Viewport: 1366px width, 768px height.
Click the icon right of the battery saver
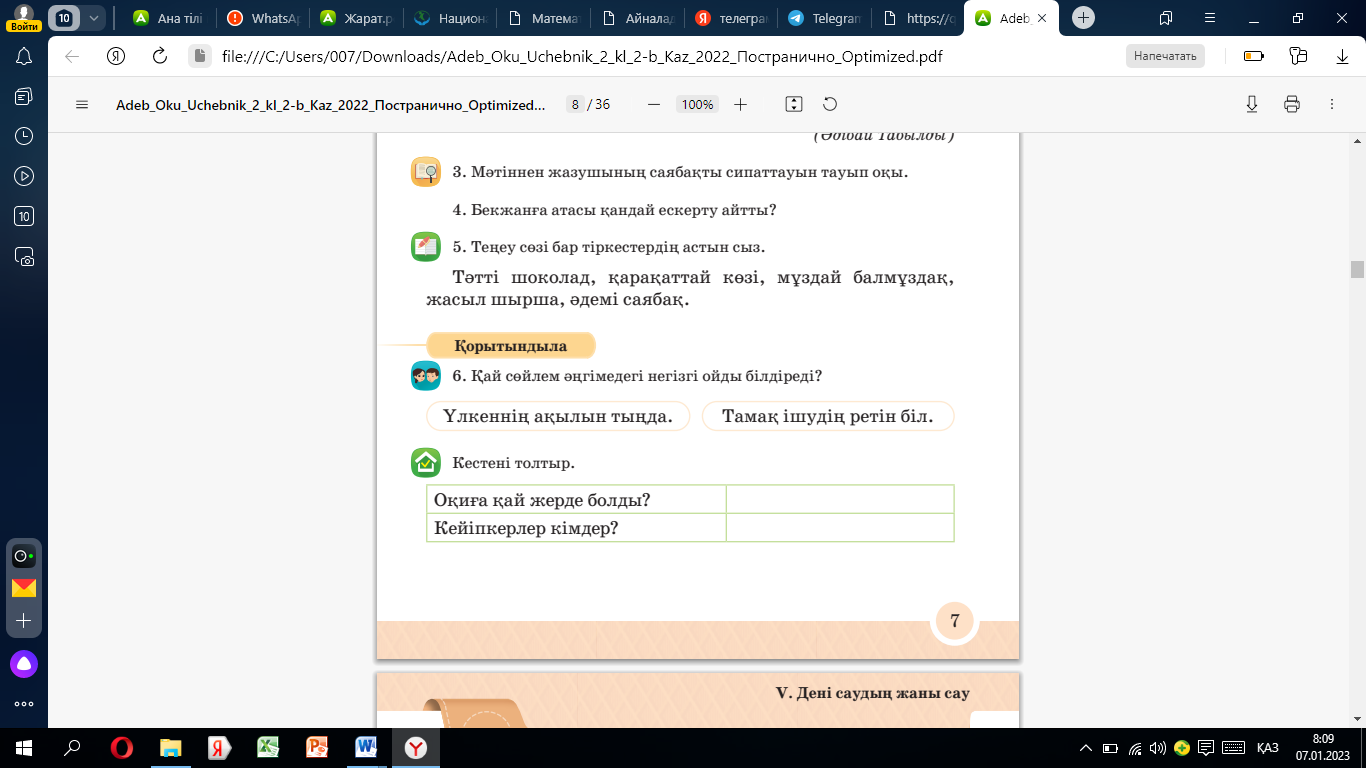tap(1298, 56)
